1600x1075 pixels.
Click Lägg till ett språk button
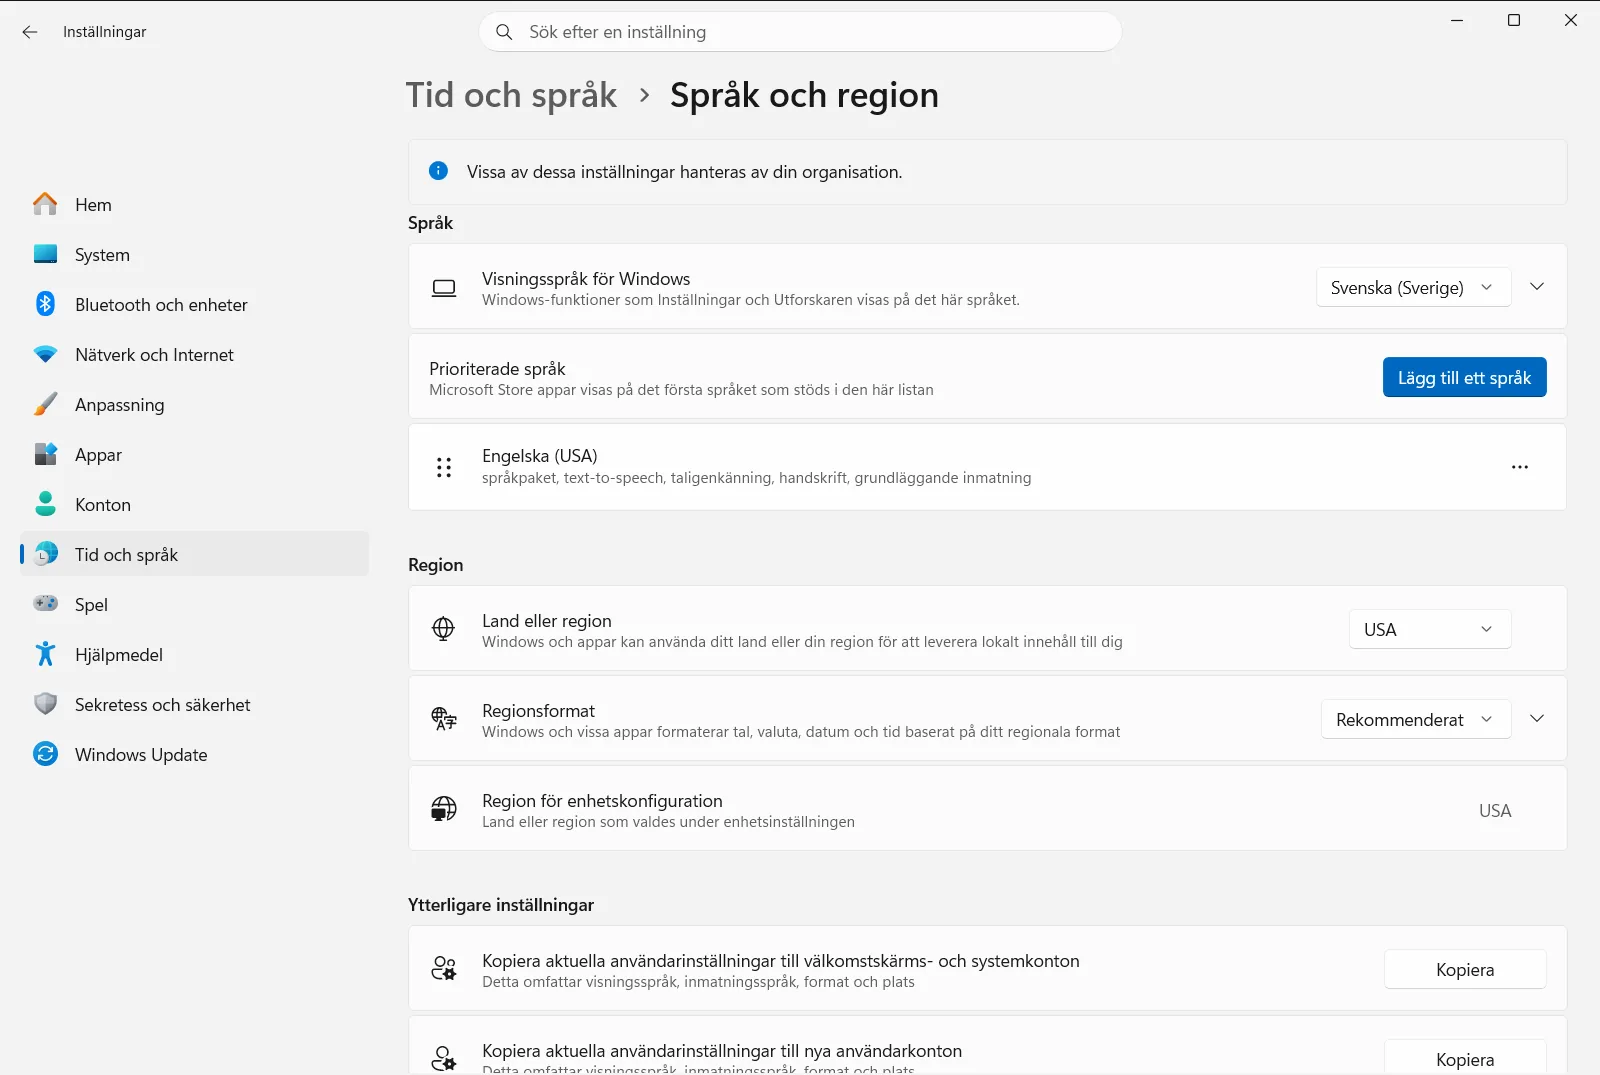(1464, 377)
